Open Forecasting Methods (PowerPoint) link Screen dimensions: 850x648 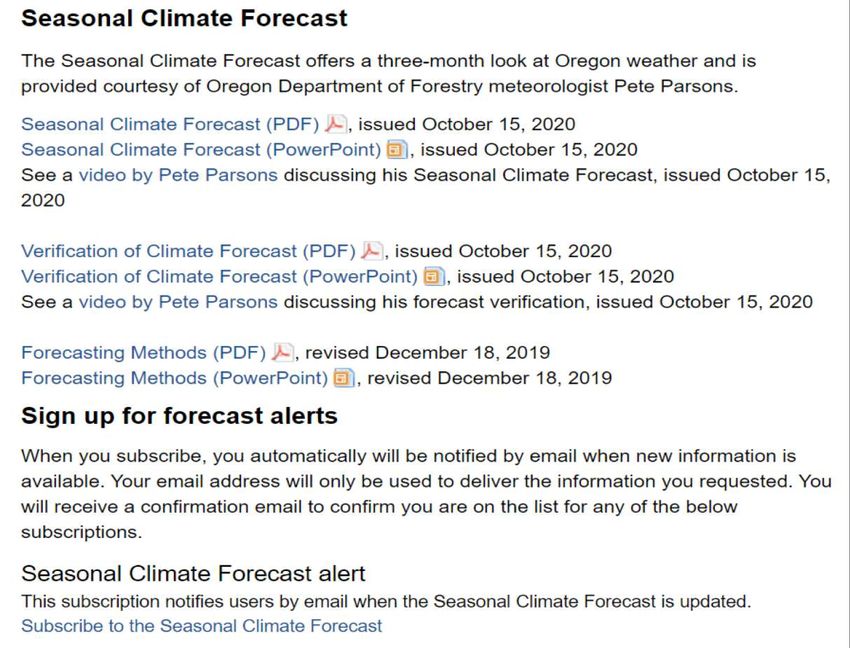tap(175, 378)
